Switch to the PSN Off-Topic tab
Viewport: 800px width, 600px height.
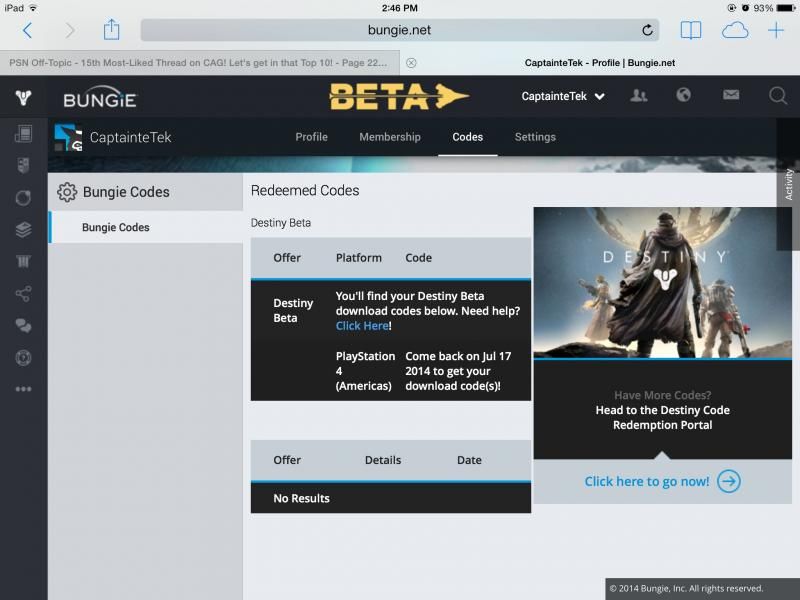click(199, 63)
